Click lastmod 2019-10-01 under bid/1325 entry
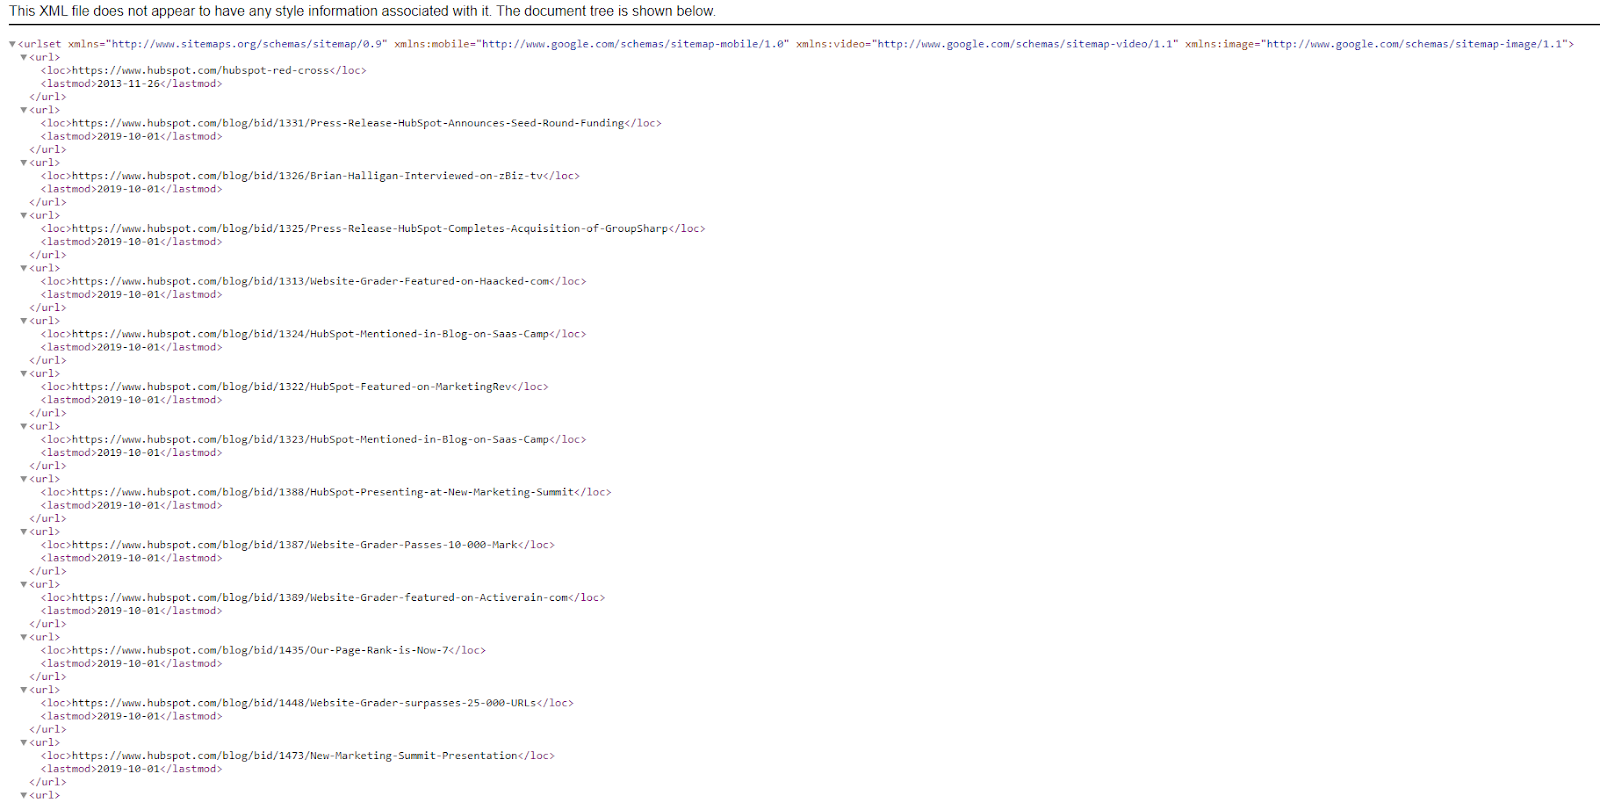Image resolution: width=1600 pixels, height=803 pixels. pyautogui.click(x=128, y=242)
